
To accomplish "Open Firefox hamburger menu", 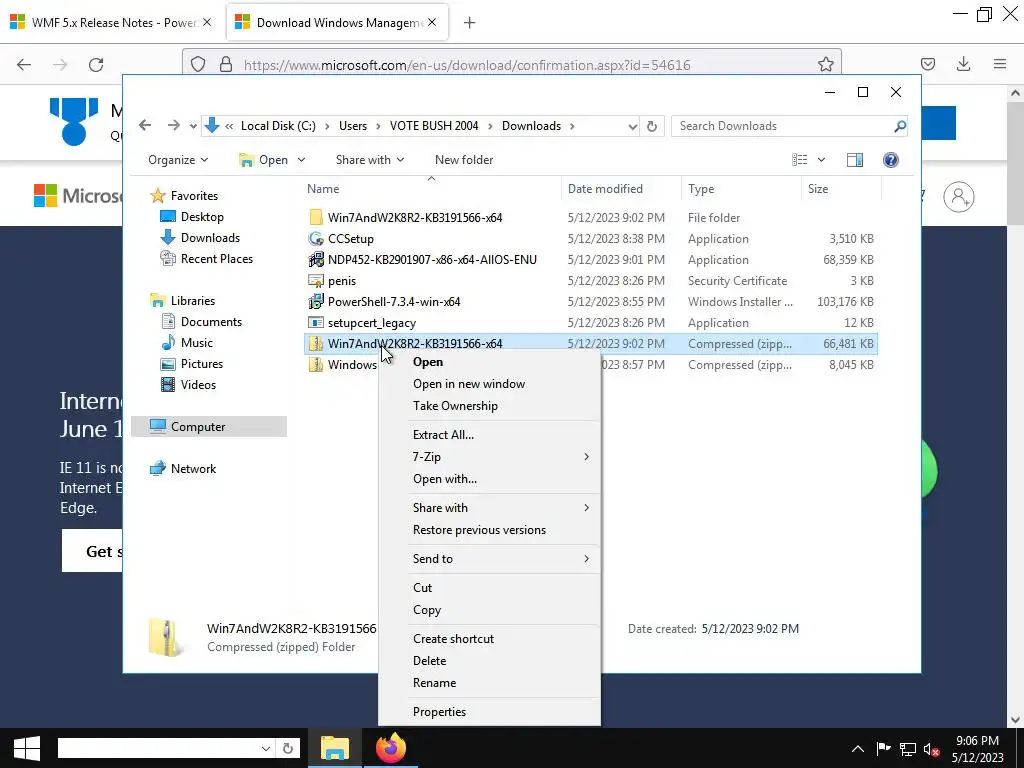I will [1000, 64].
